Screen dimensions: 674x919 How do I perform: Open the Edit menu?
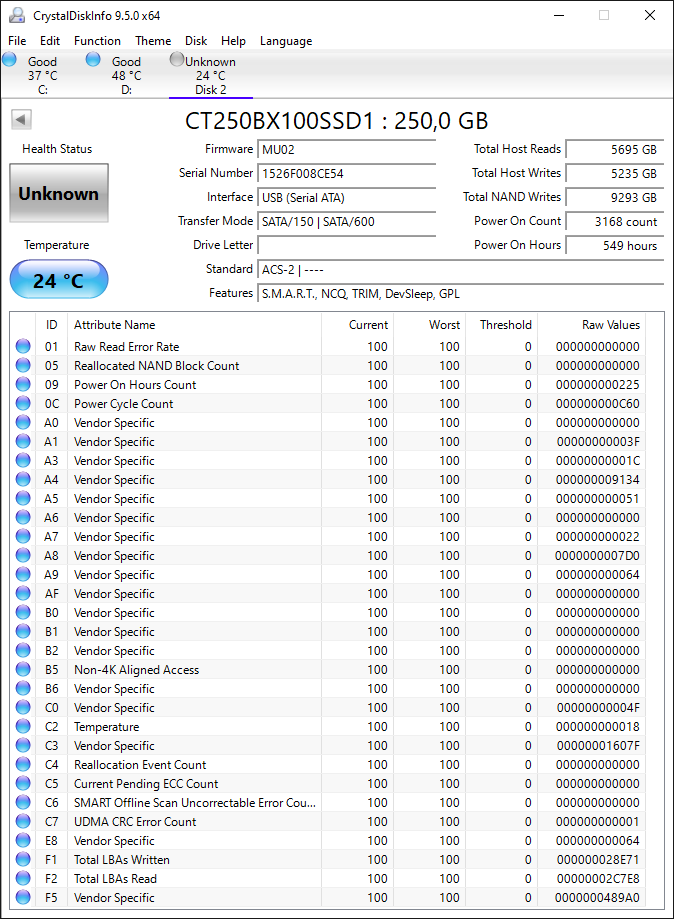(50, 41)
